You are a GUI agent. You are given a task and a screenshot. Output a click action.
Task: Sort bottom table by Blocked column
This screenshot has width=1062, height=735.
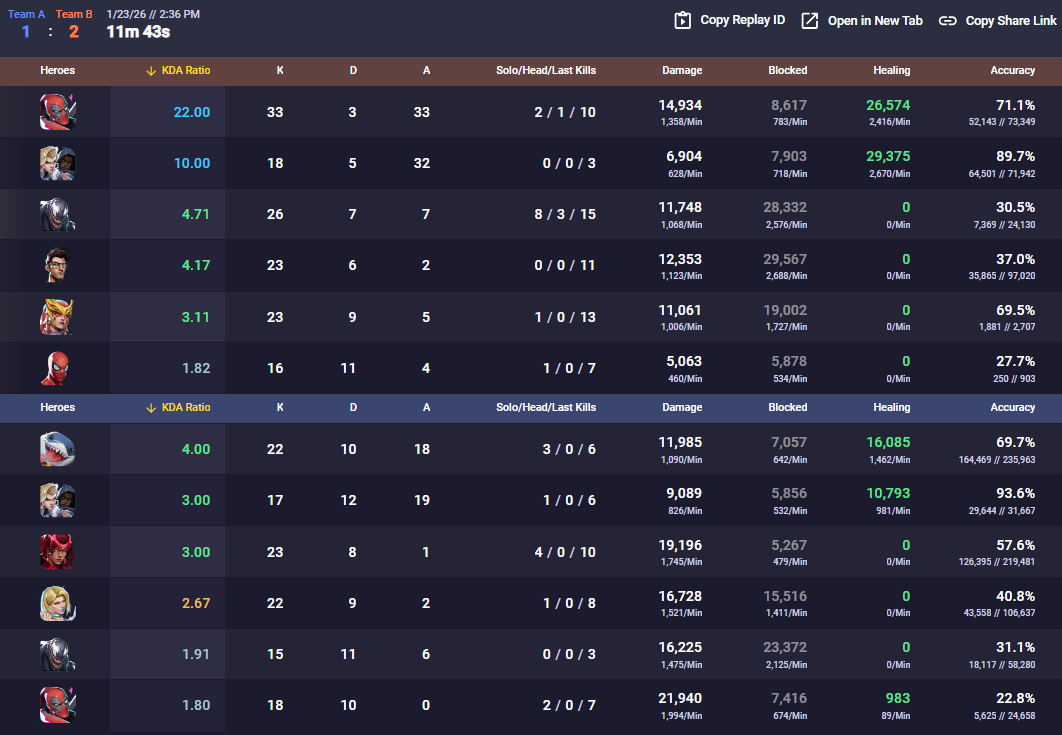788,408
